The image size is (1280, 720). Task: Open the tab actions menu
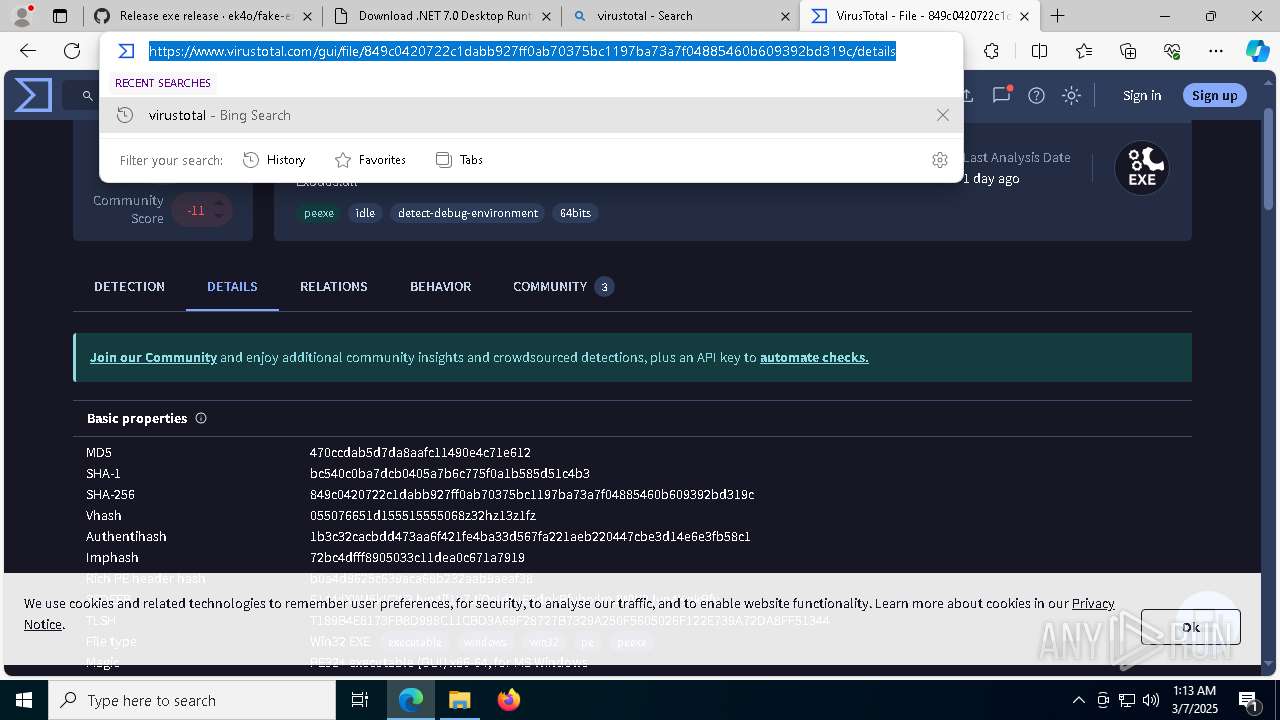[60, 16]
